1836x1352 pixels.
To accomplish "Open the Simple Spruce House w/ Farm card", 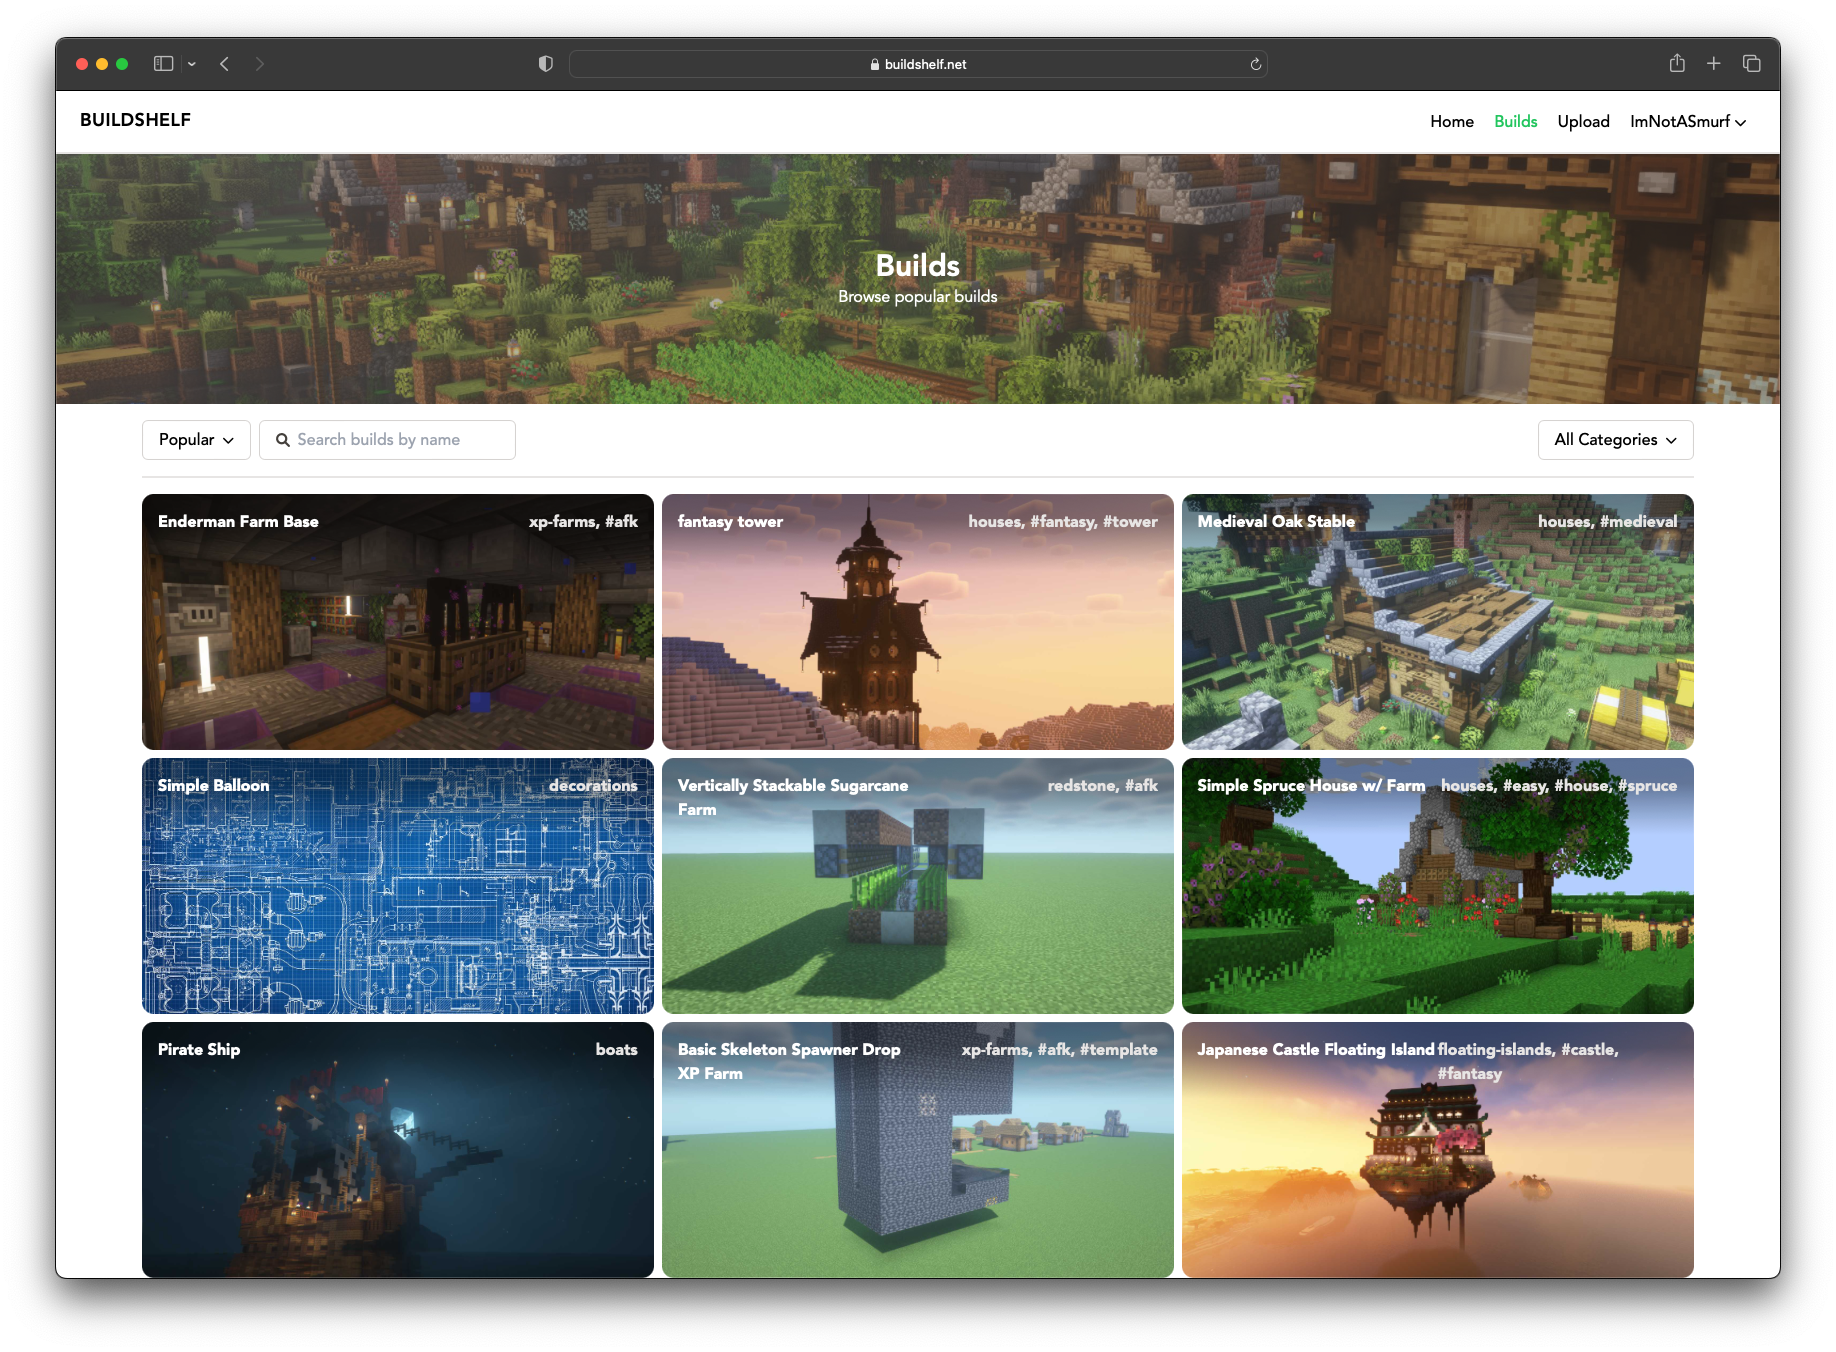I will click(1438, 886).
